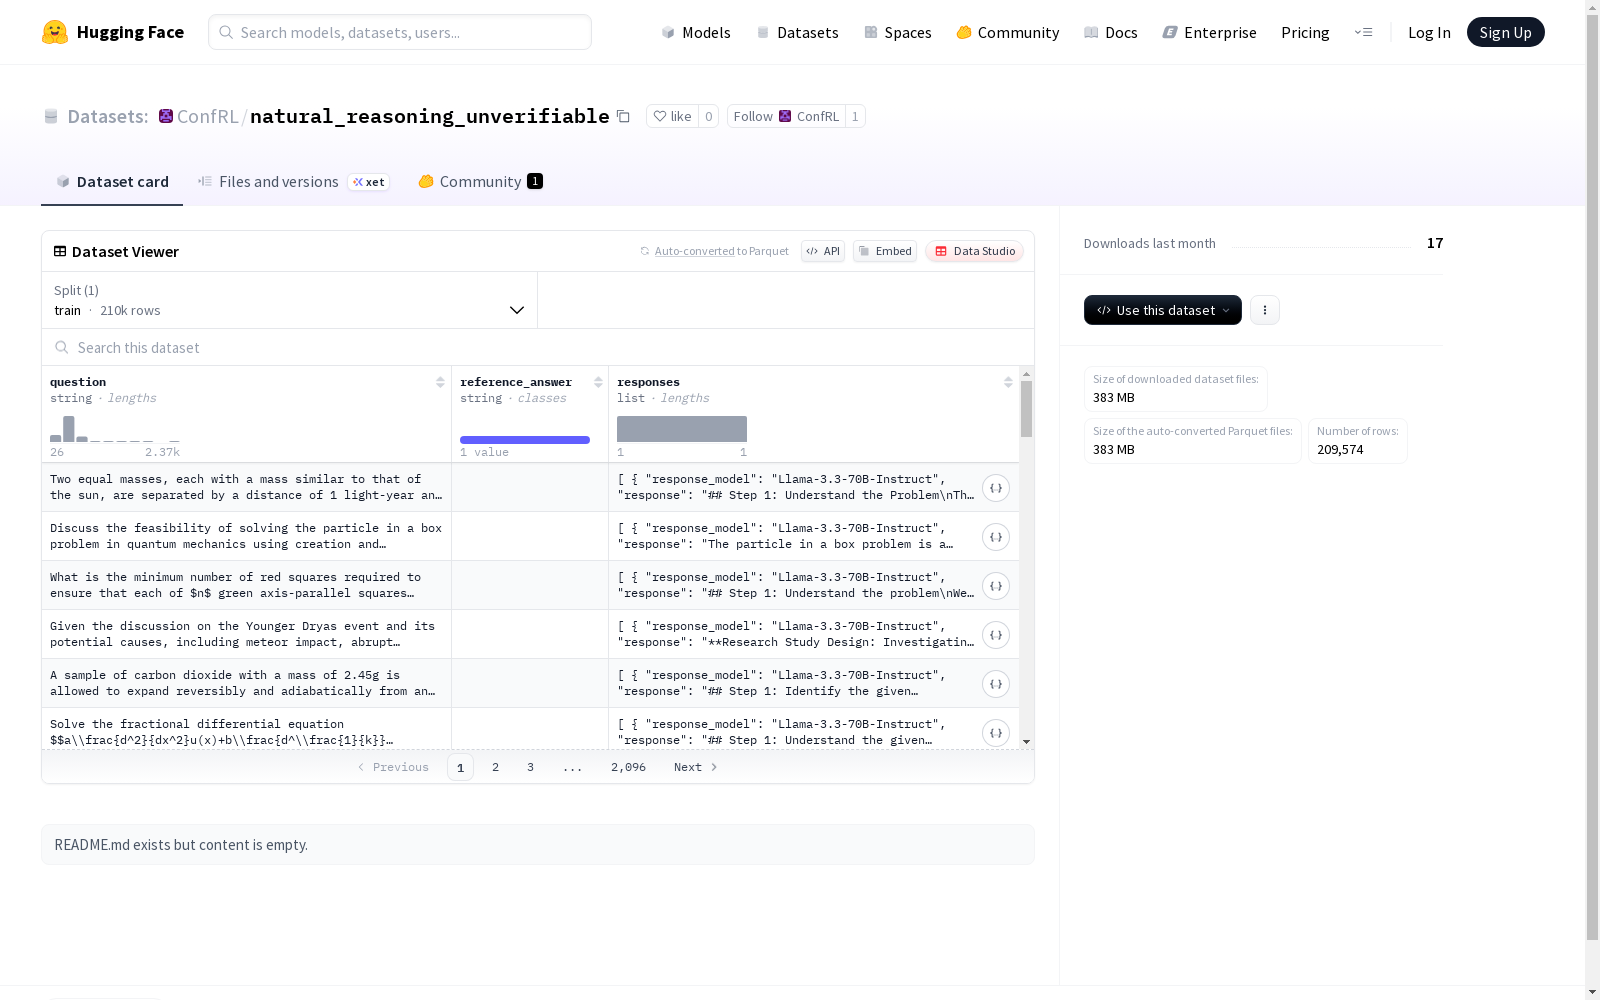The height and width of the screenshot is (1000, 1600).
Task: Open the Enterprise menu item
Action: click(1210, 32)
